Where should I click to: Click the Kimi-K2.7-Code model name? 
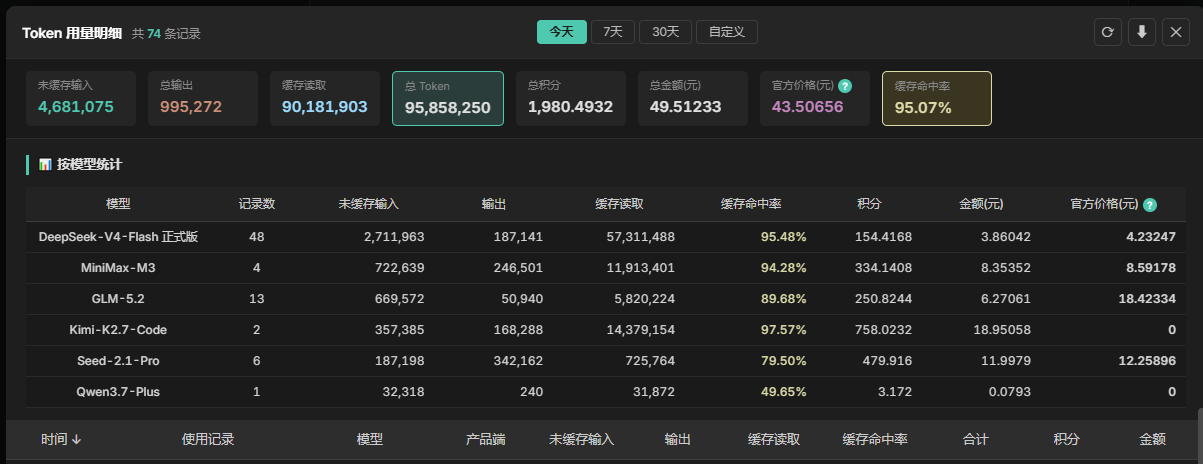[x=118, y=330]
